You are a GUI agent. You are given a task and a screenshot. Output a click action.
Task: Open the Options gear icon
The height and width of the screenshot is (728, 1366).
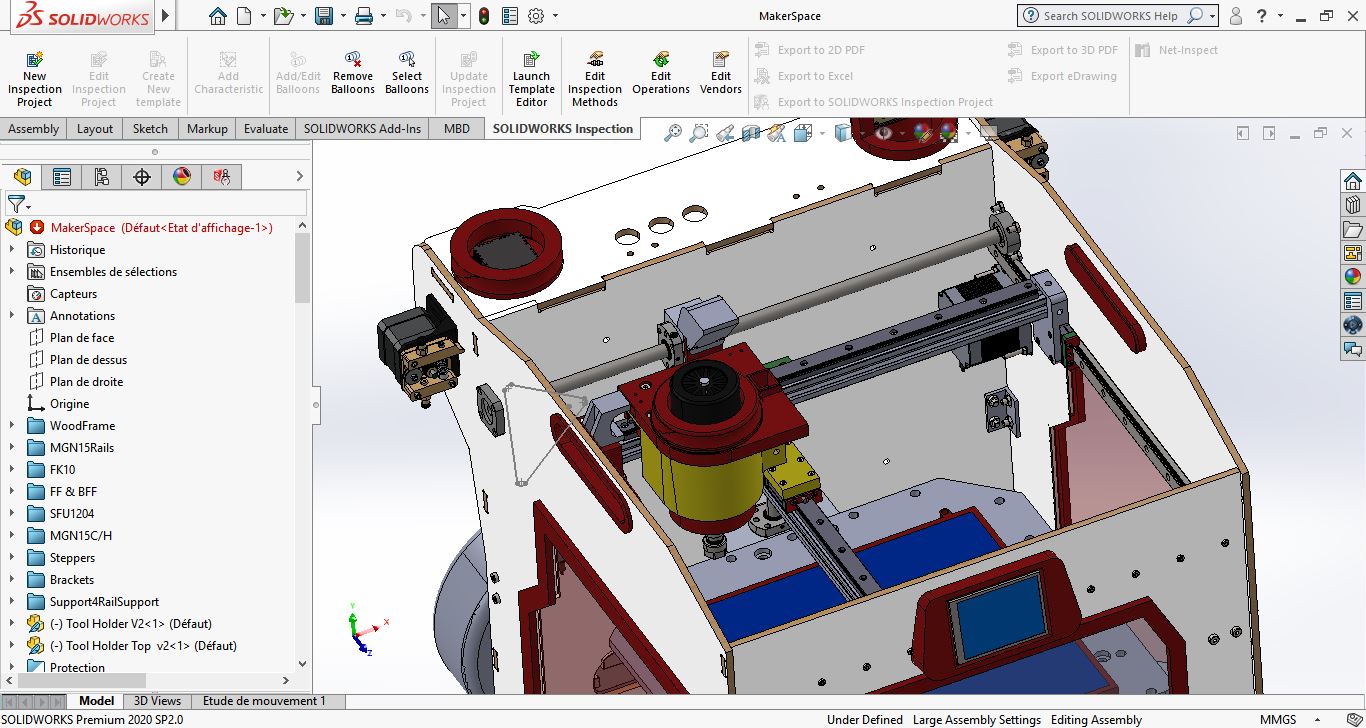coord(536,16)
